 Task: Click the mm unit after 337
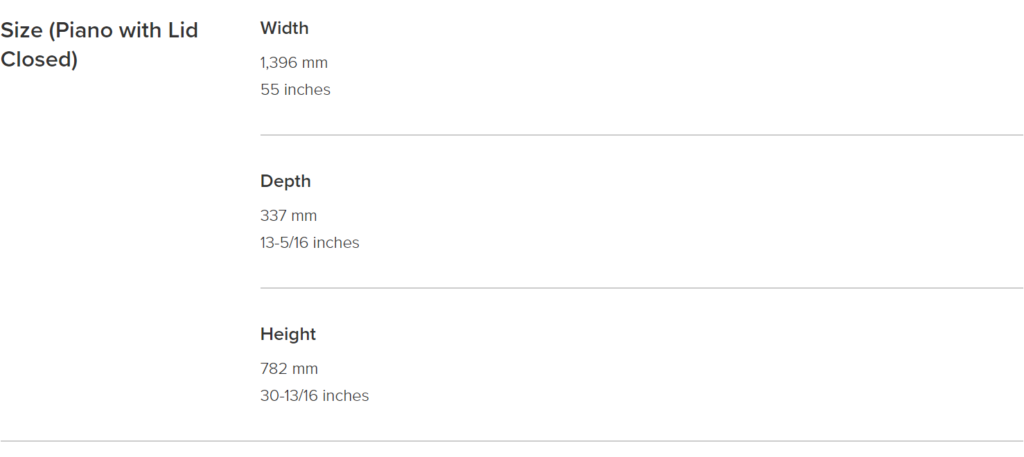click(x=304, y=216)
